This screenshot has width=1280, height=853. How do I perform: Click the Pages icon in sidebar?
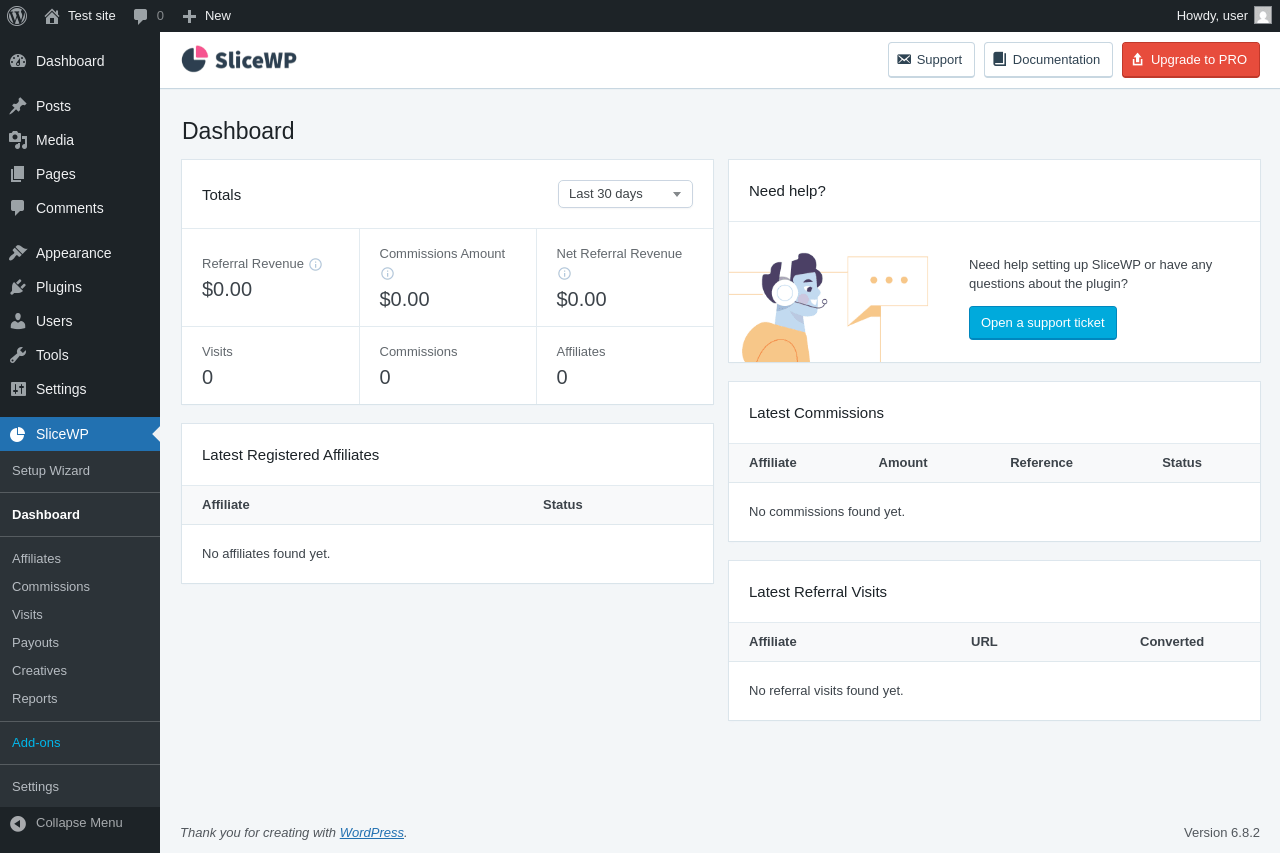(18, 174)
